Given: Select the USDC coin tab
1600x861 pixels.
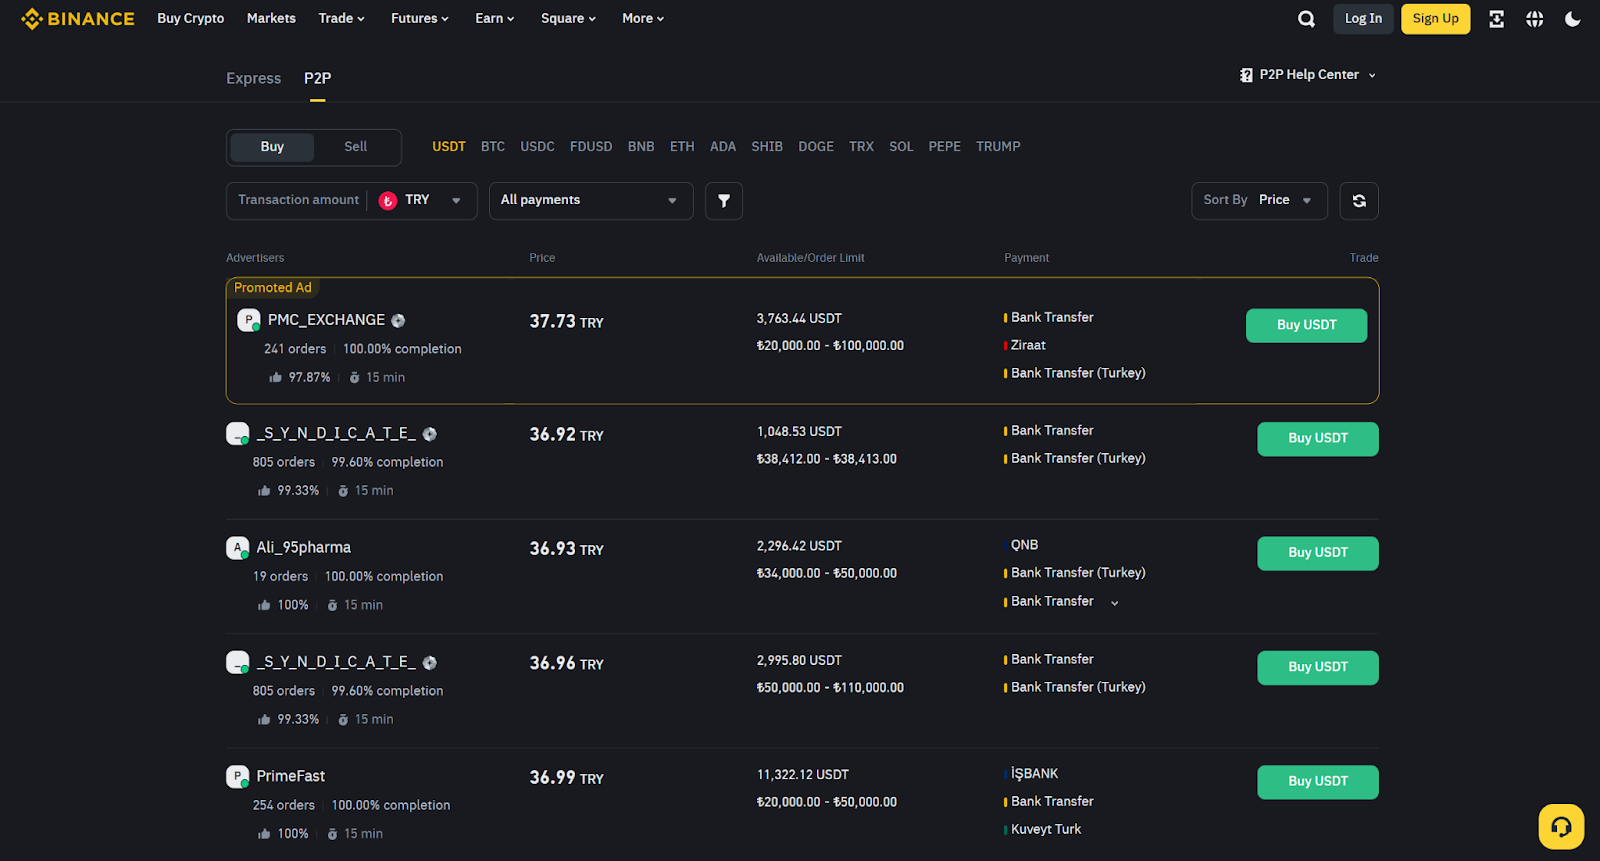Looking at the screenshot, I should point(537,147).
